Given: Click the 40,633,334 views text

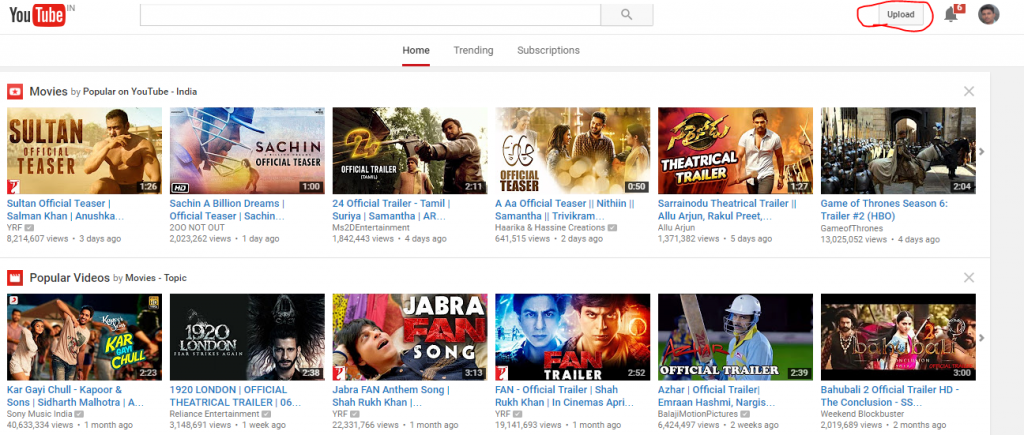Looking at the screenshot, I should 40,425.
